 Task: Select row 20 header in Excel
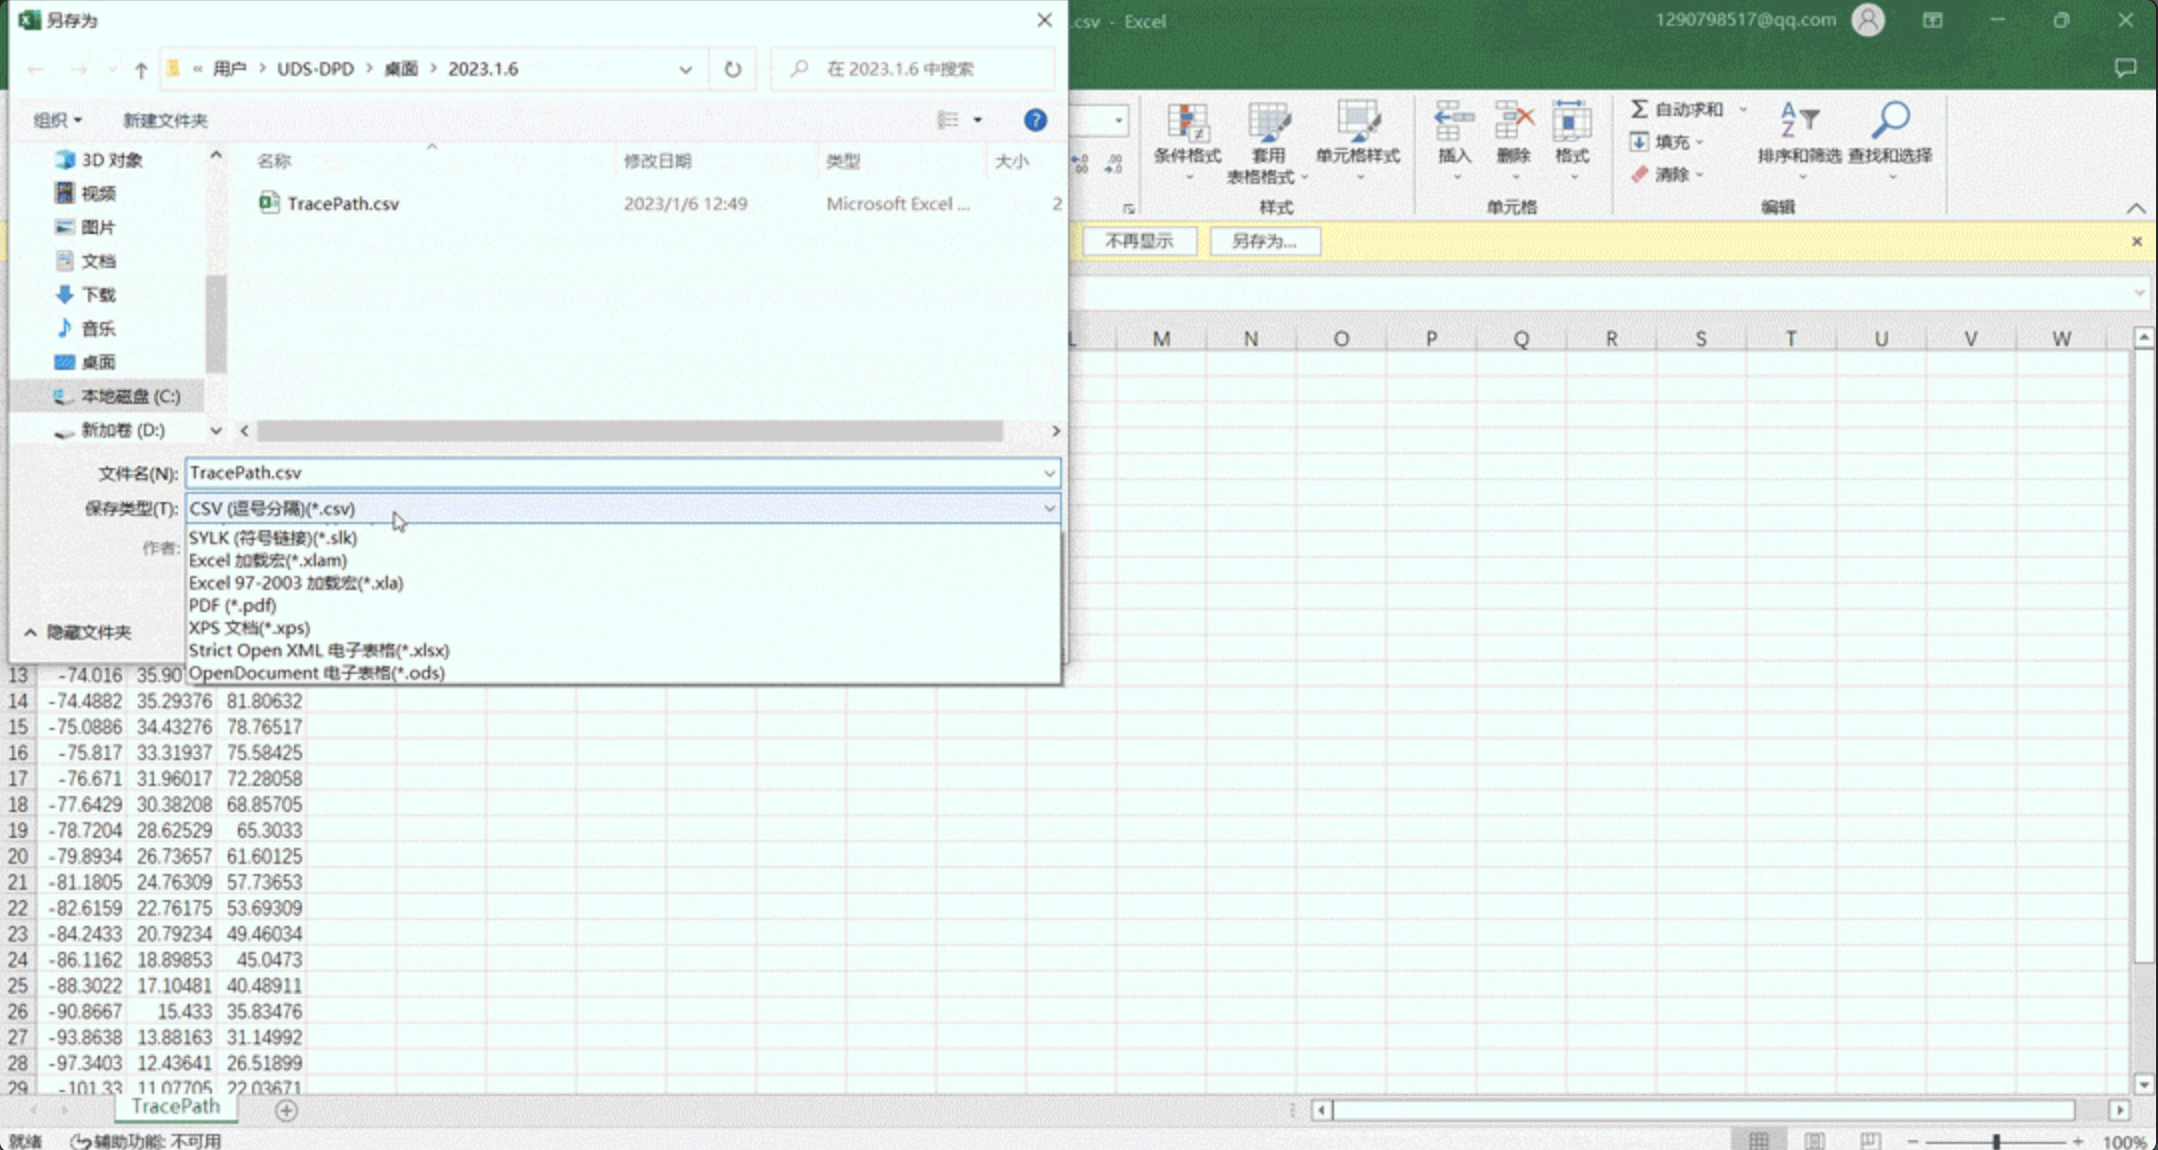pyautogui.click(x=18, y=857)
